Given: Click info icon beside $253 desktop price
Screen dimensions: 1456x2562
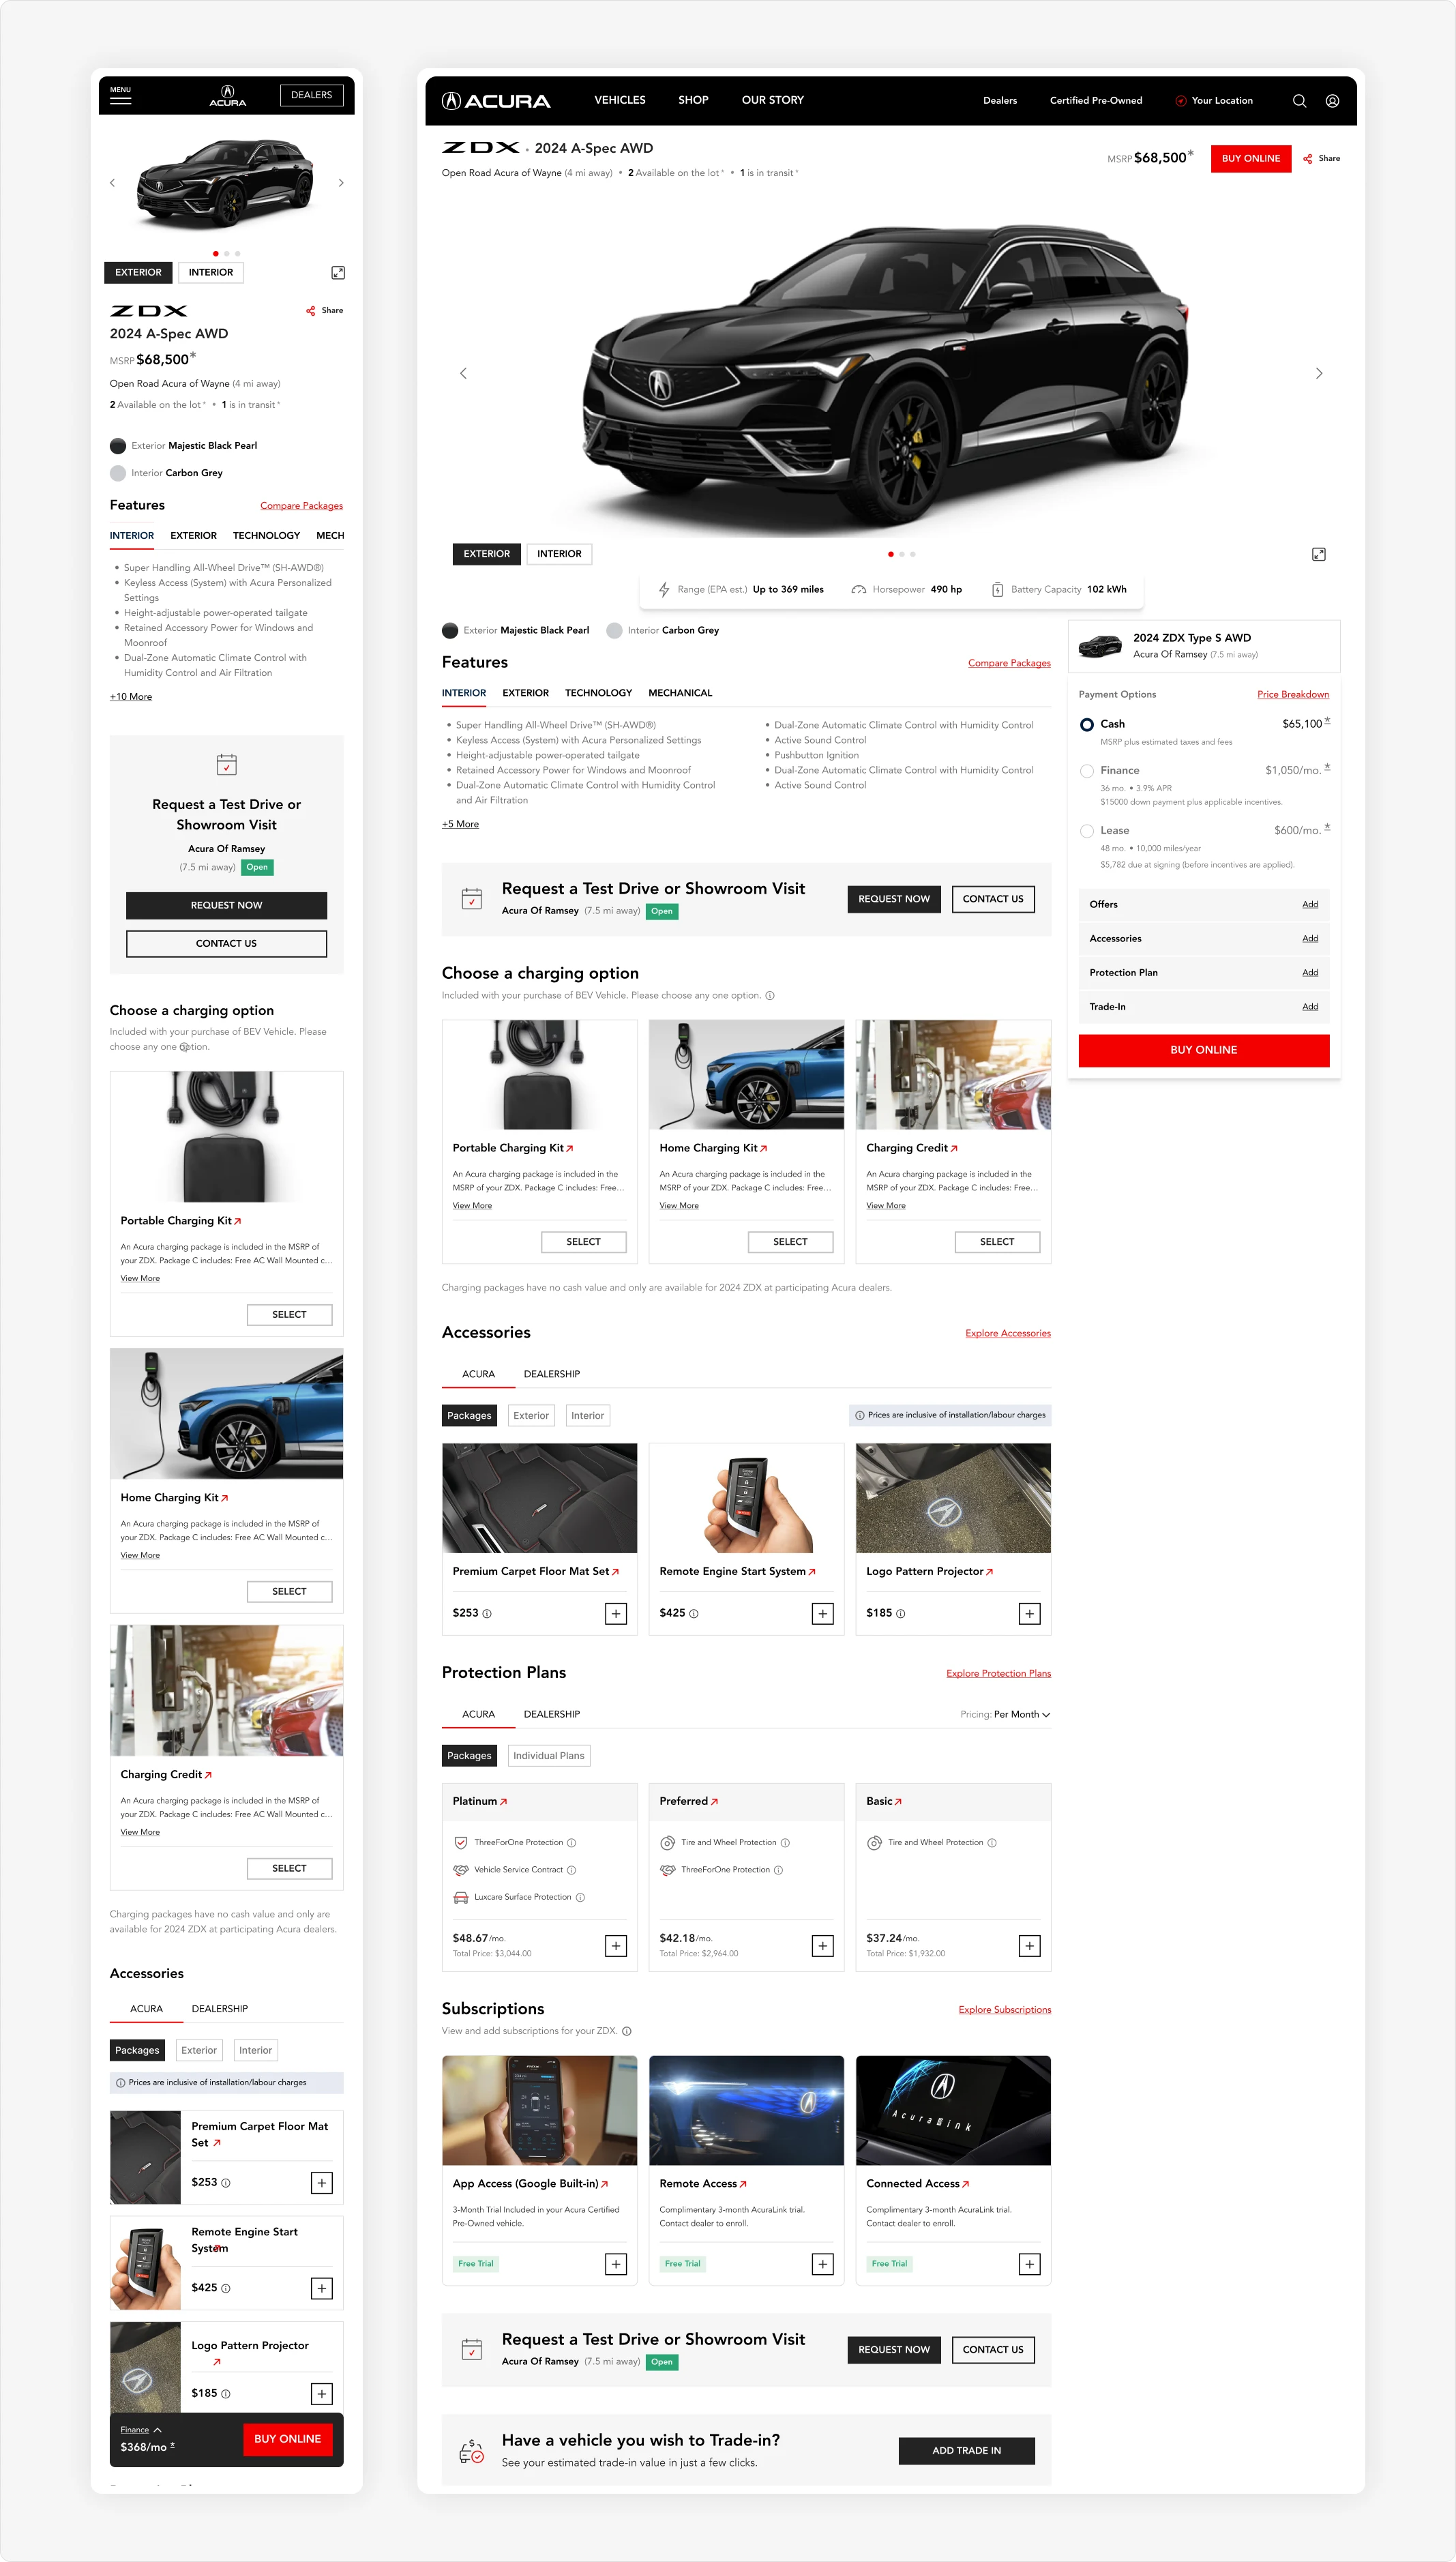Looking at the screenshot, I should [487, 1614].
